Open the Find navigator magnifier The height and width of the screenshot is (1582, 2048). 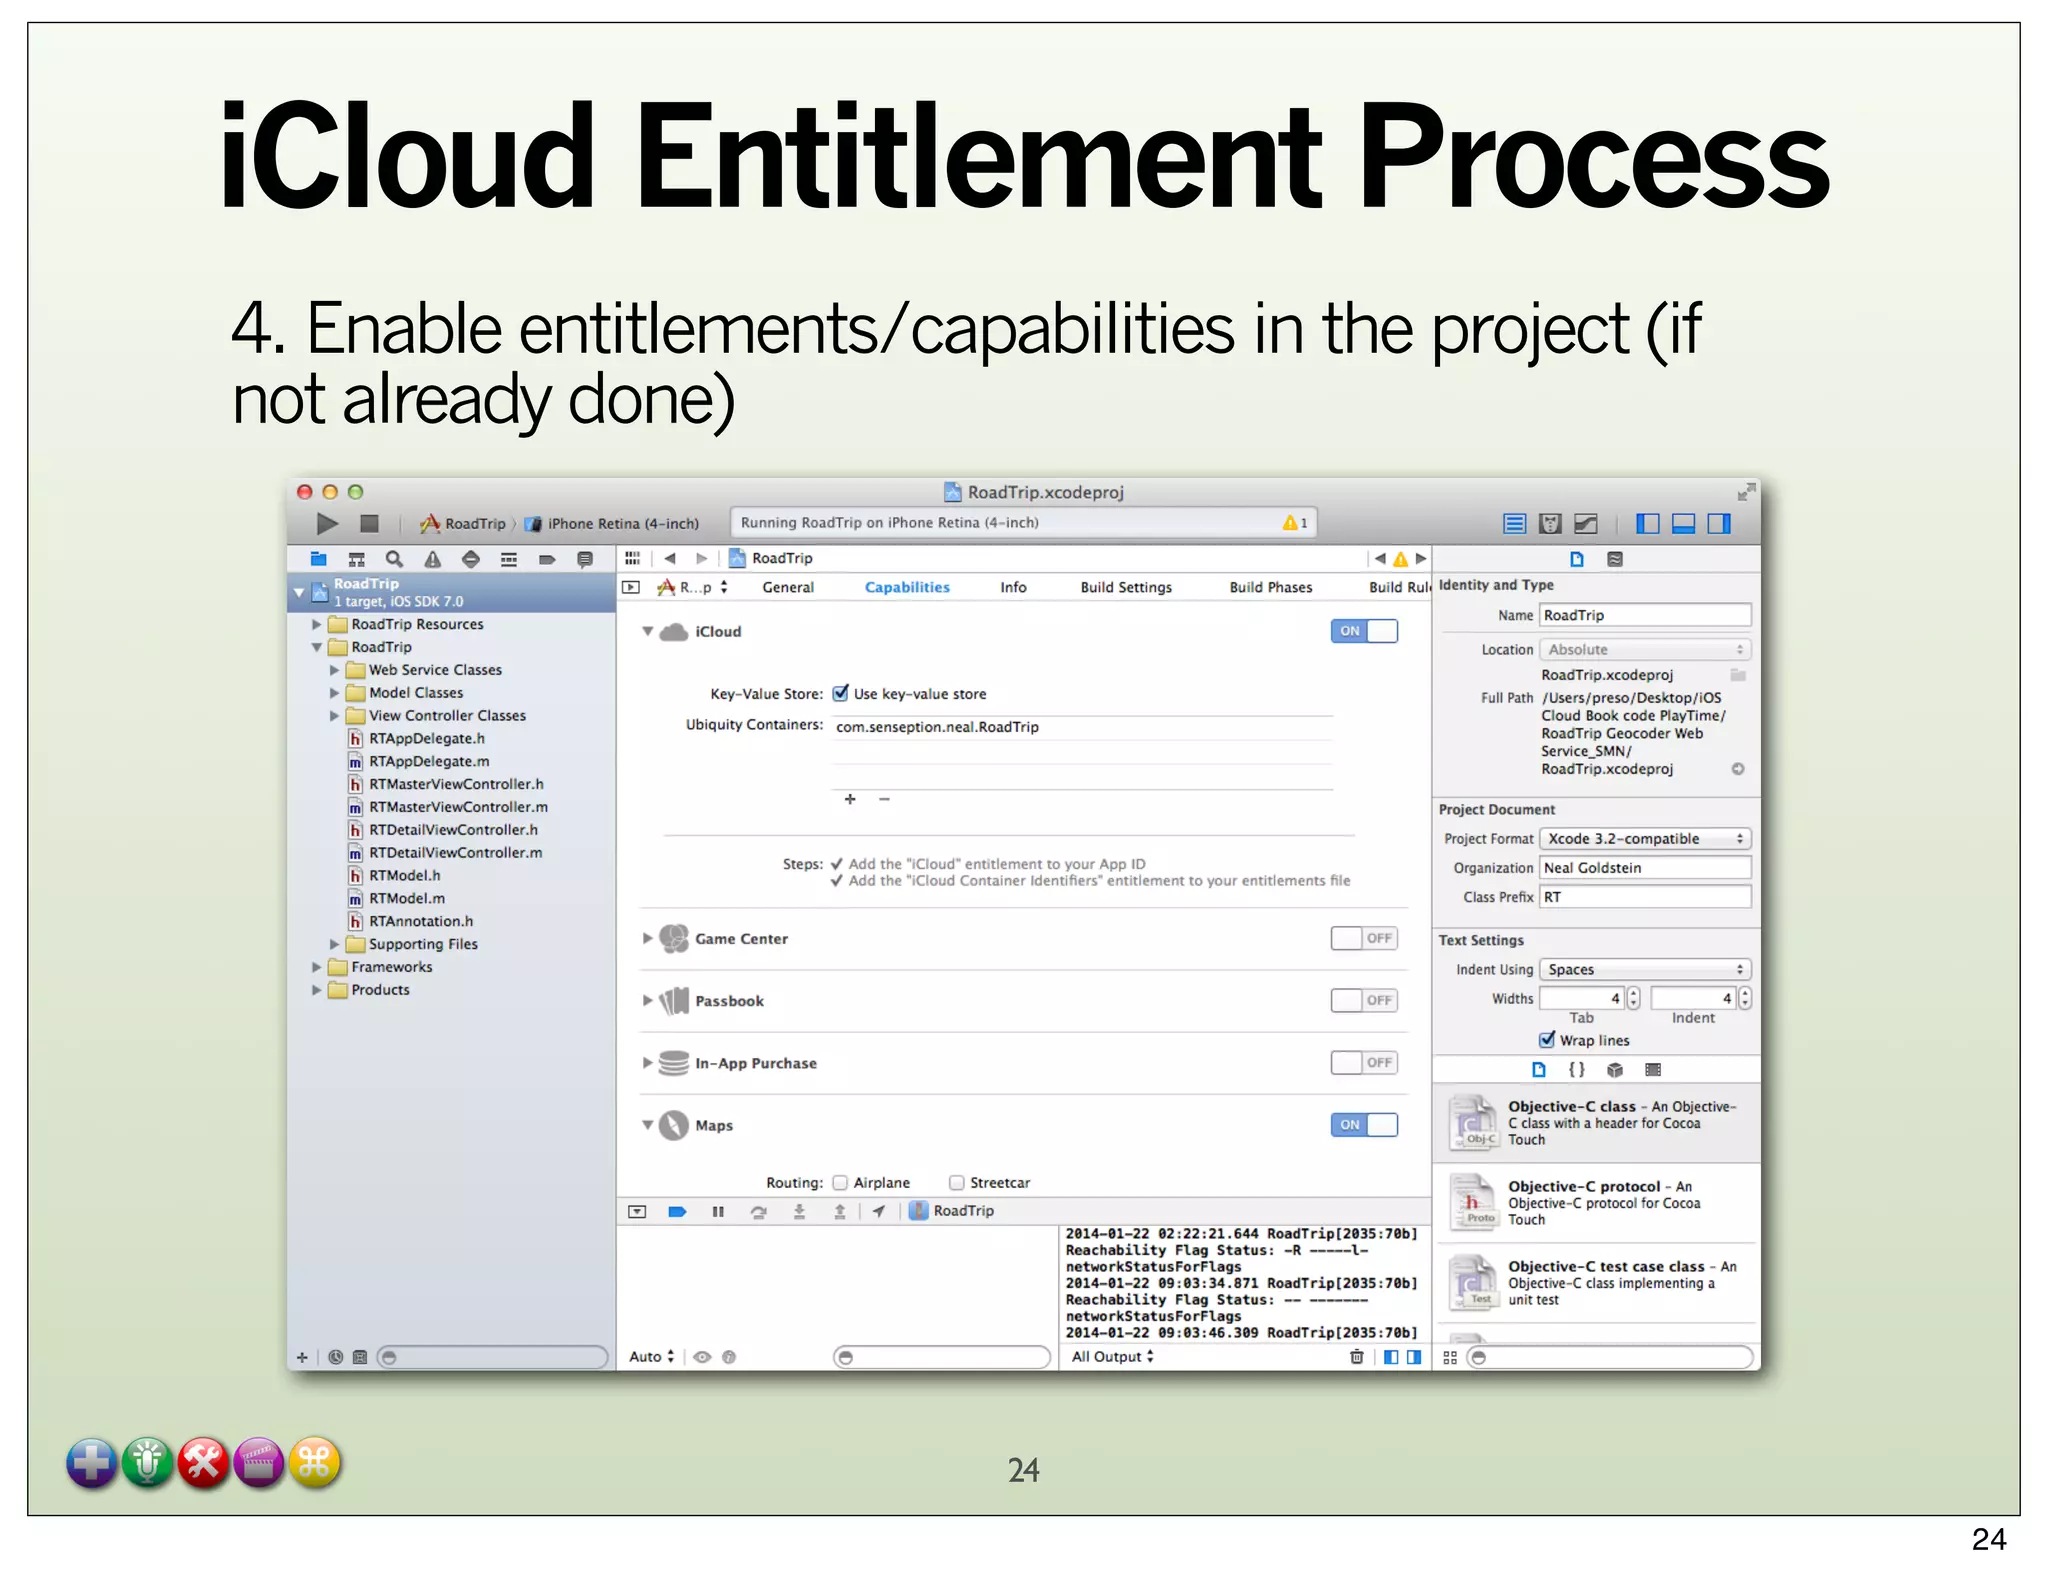pyautogui.click(x=394, y=559)
